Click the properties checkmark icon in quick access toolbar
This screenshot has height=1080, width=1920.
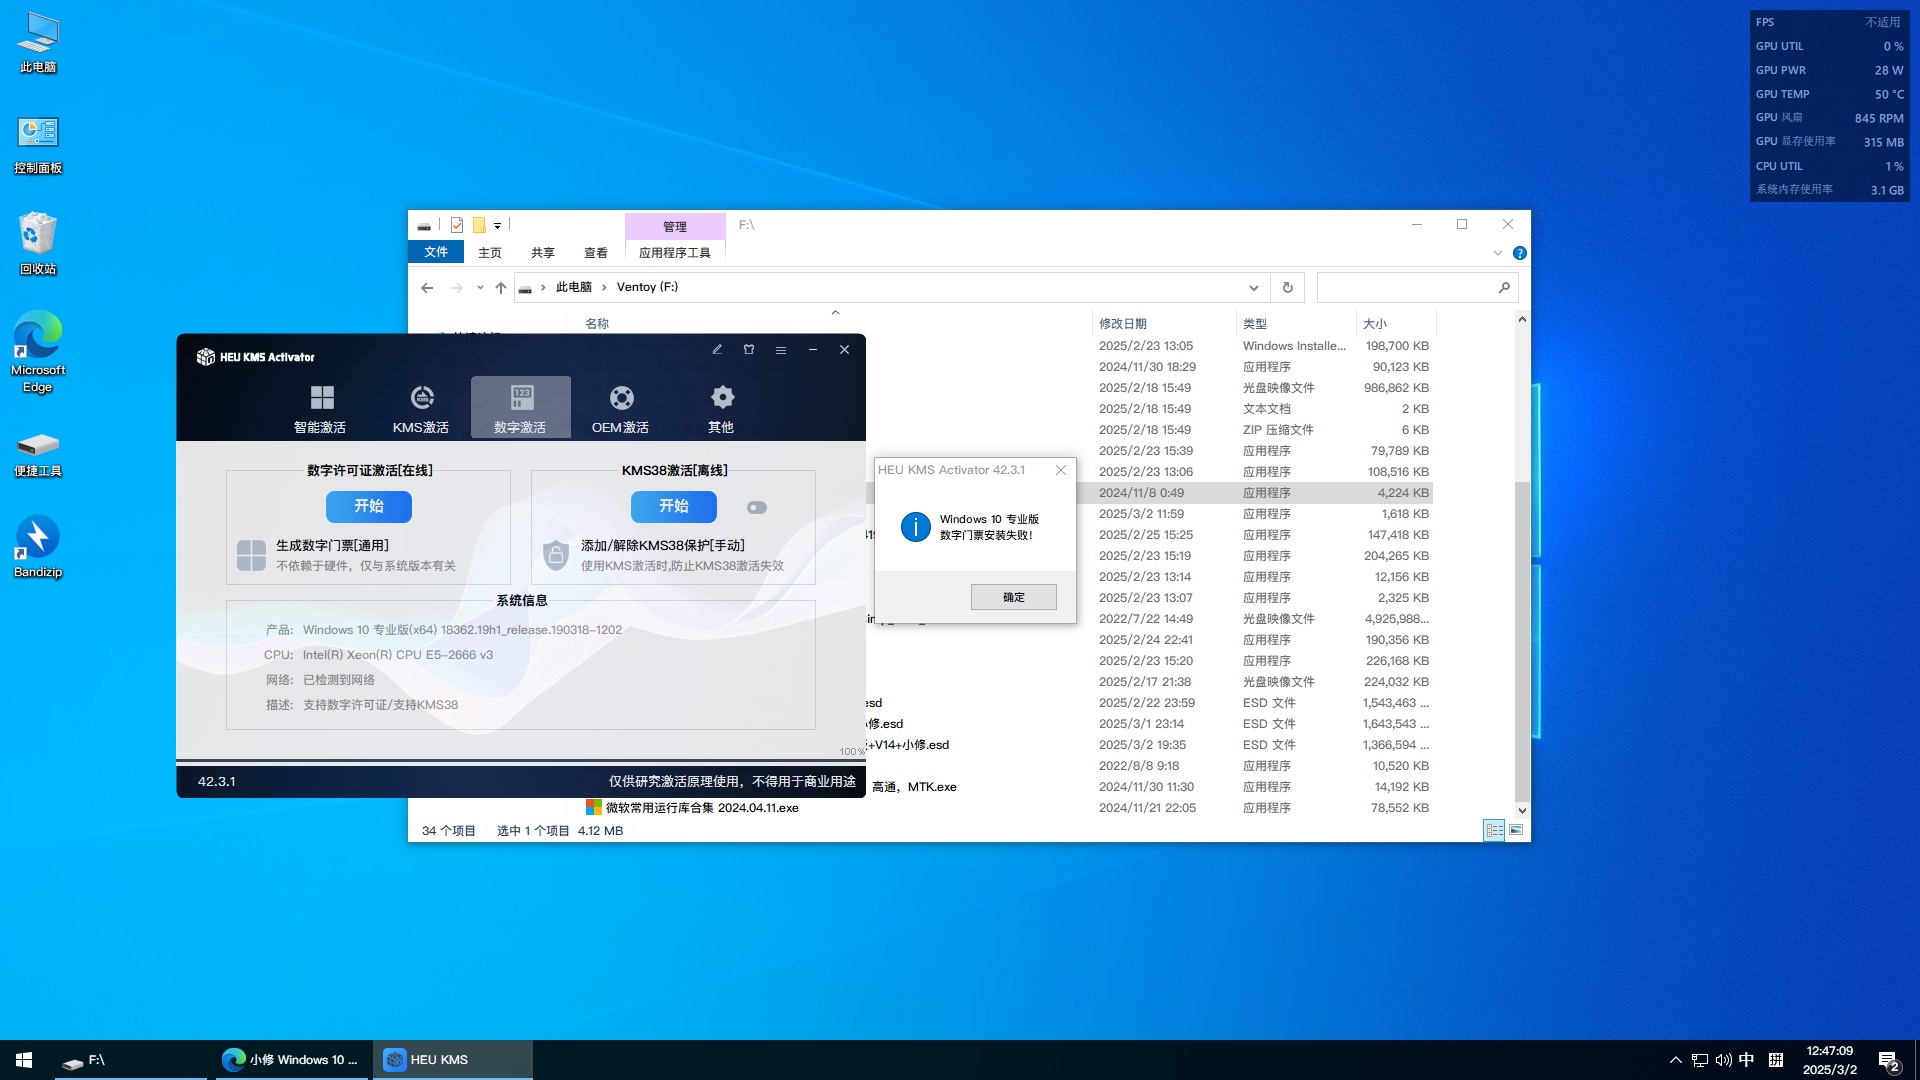click(457, 225)
